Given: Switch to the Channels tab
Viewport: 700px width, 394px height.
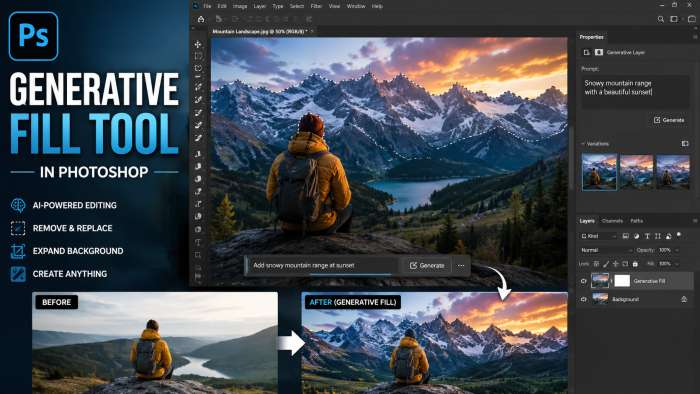Looking at the screenshot, I should tap(612, 221).
